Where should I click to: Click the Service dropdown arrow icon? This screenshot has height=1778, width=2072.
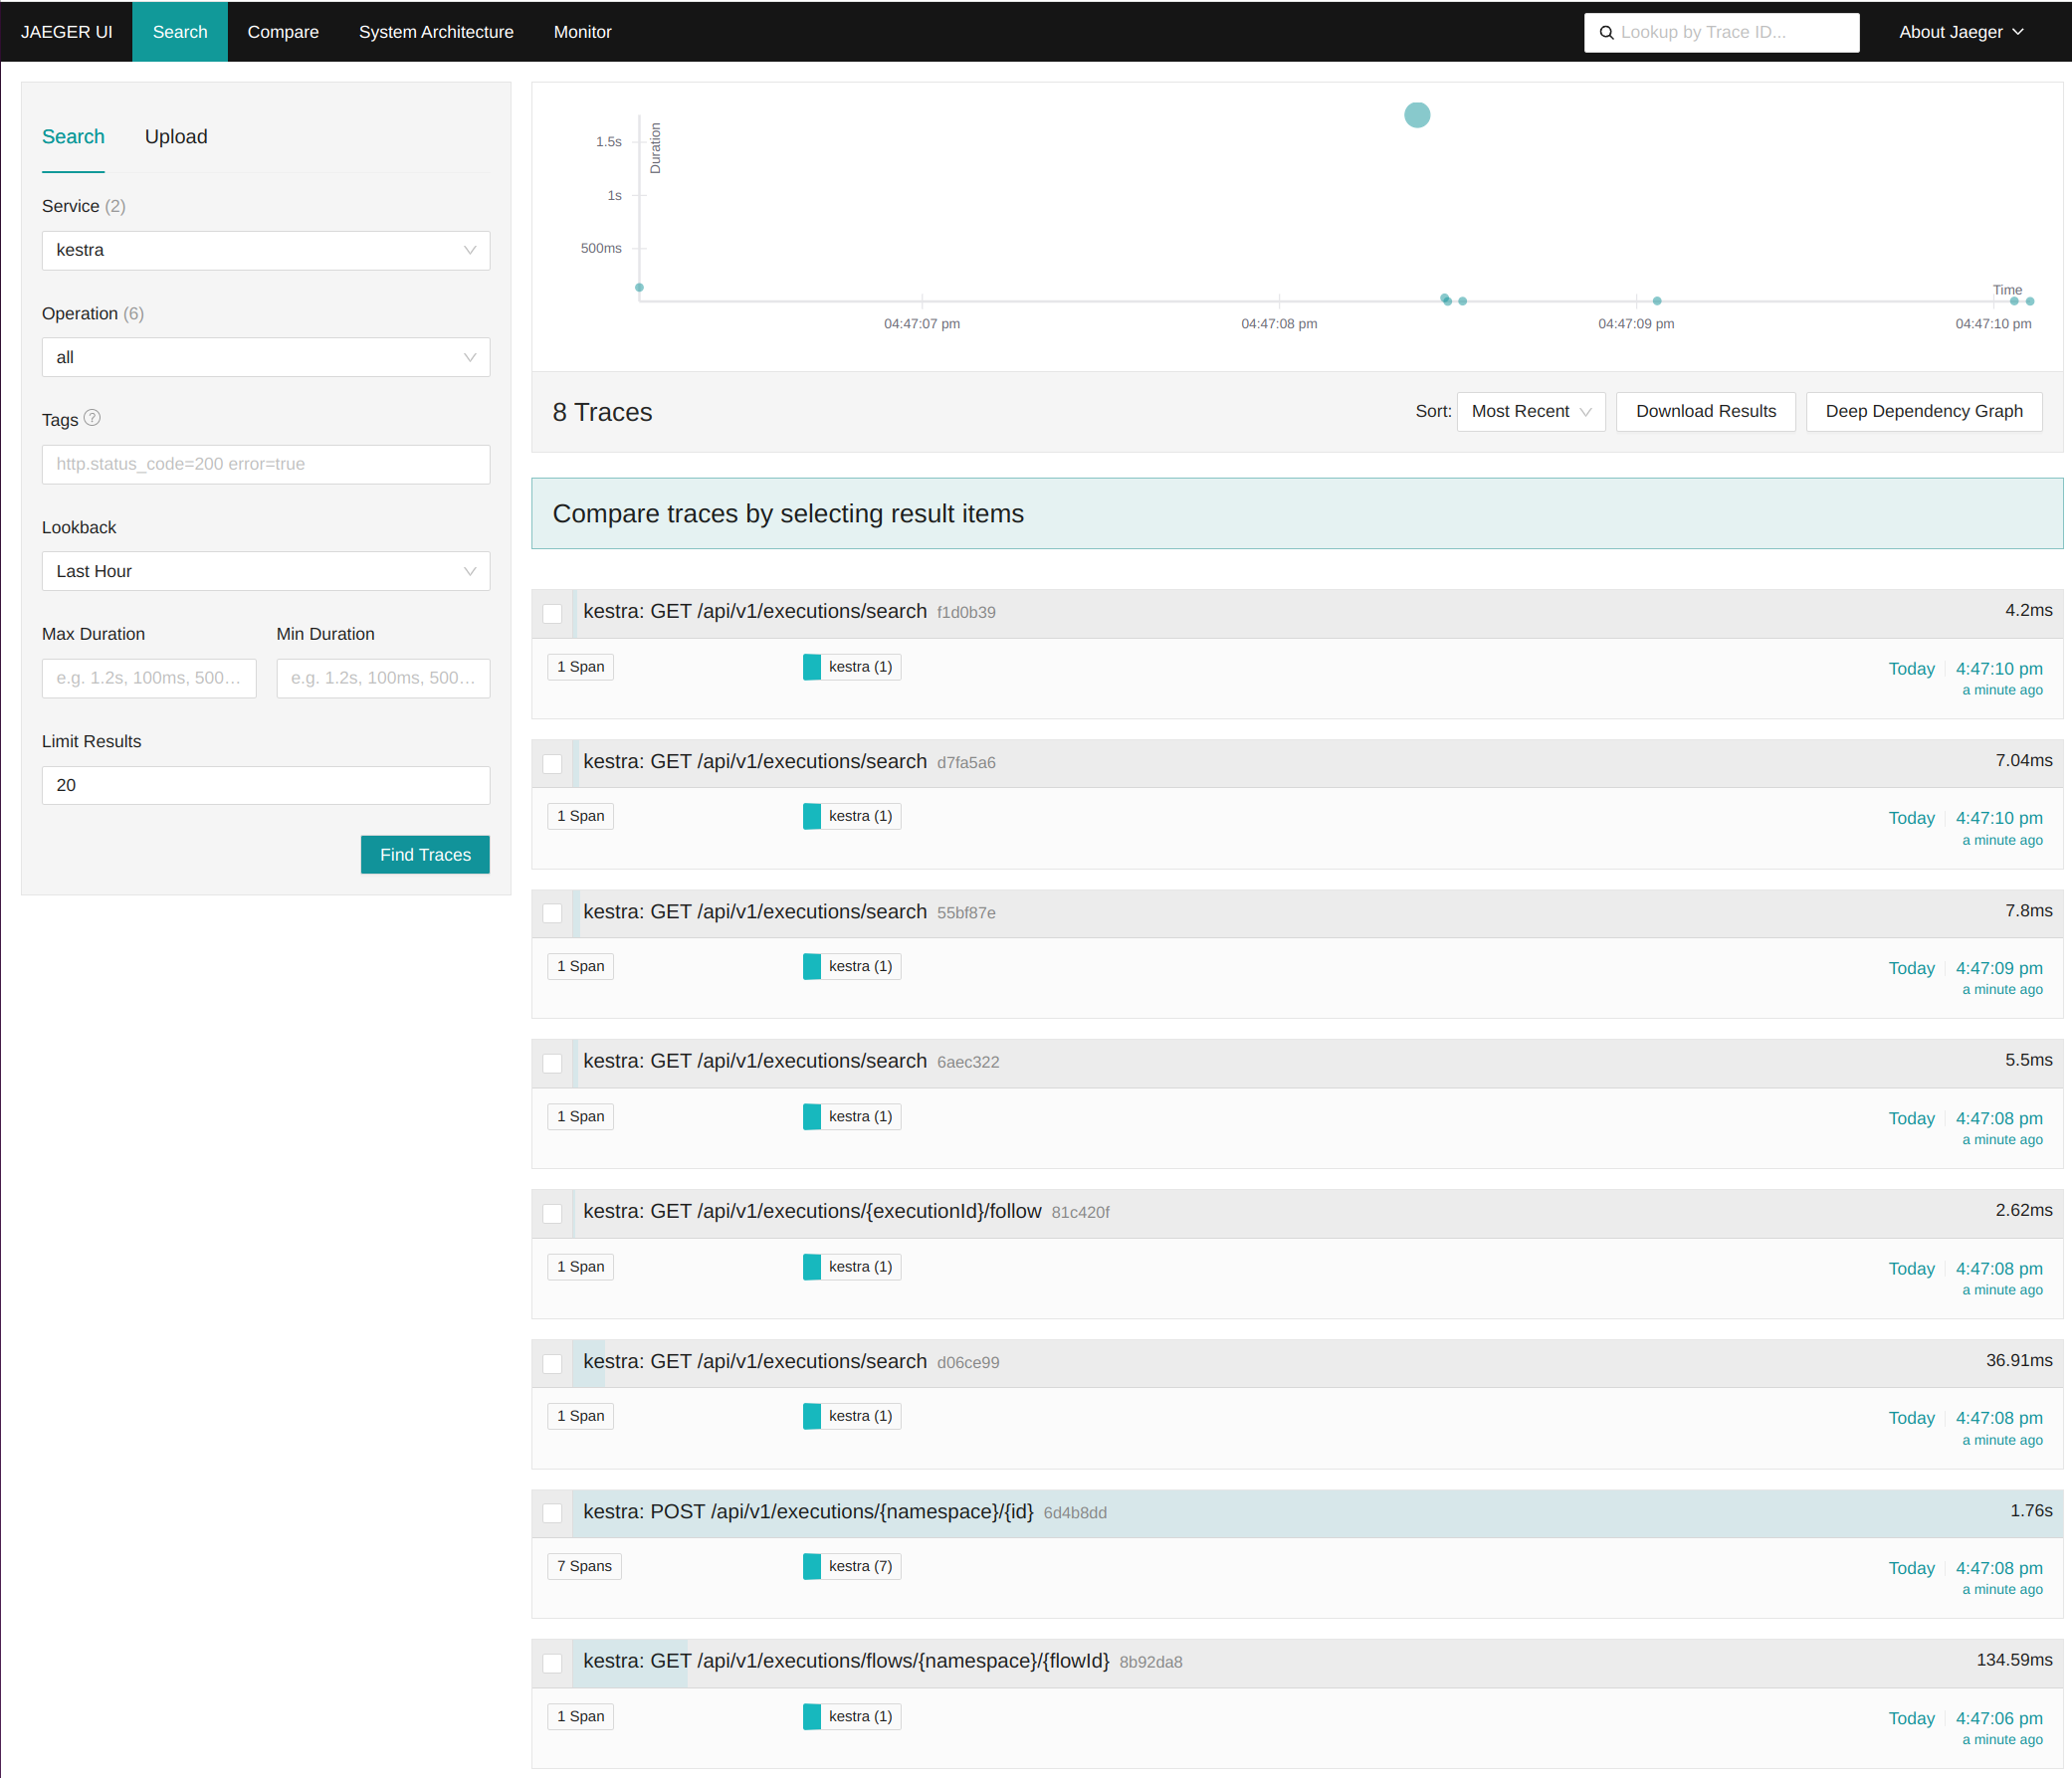point(469,250)
